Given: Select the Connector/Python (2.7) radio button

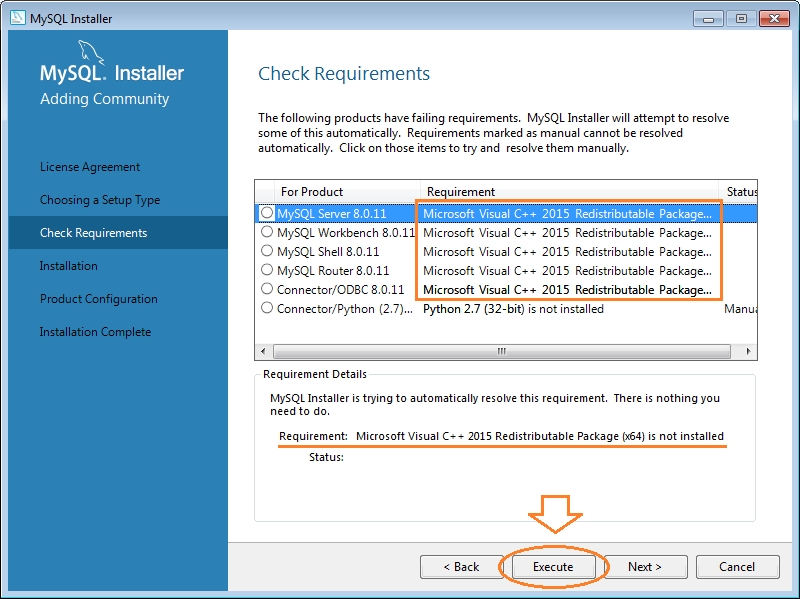Looking at the screenshot, I should (267, 308).
